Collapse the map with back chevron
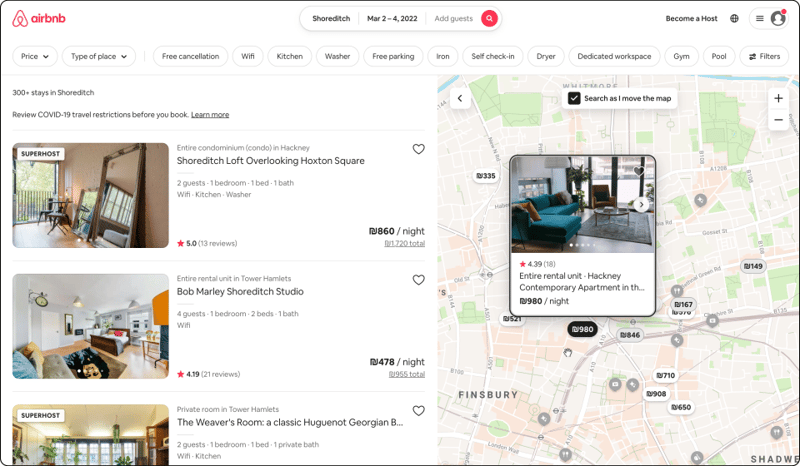The width and height of the screenshot is (800, 466). 460,98
